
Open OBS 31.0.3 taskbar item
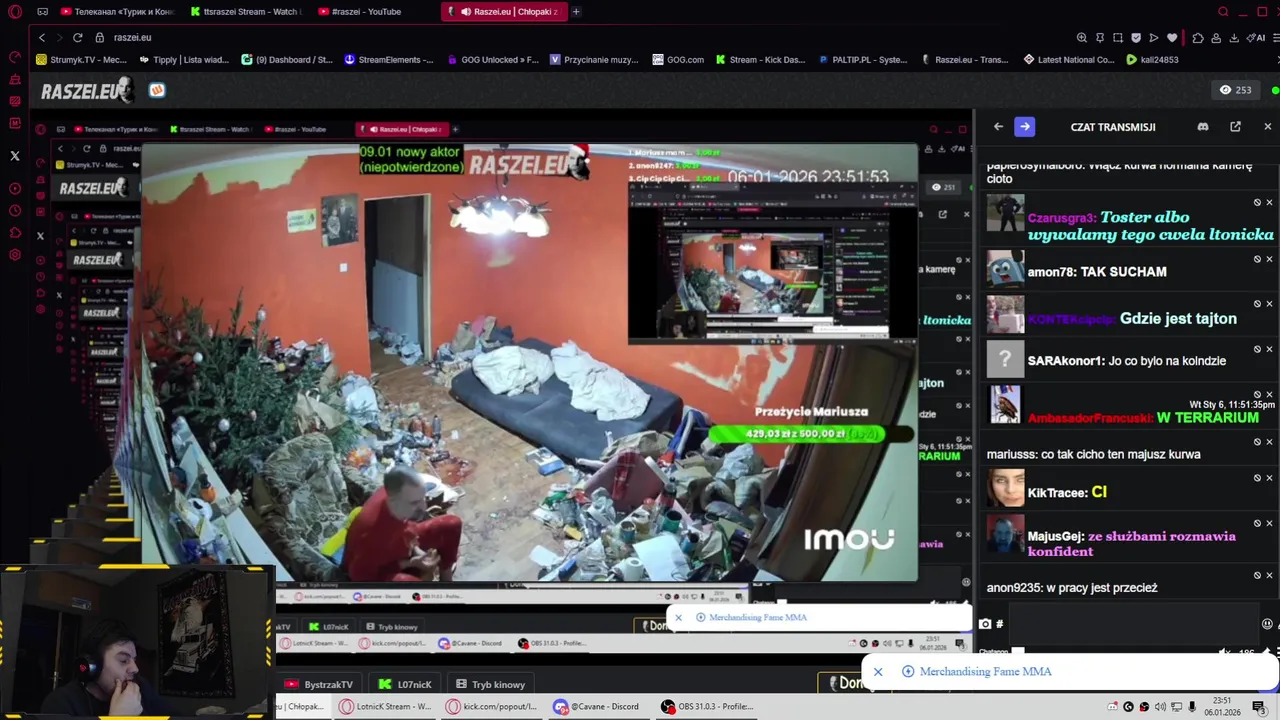pos(707,706)
